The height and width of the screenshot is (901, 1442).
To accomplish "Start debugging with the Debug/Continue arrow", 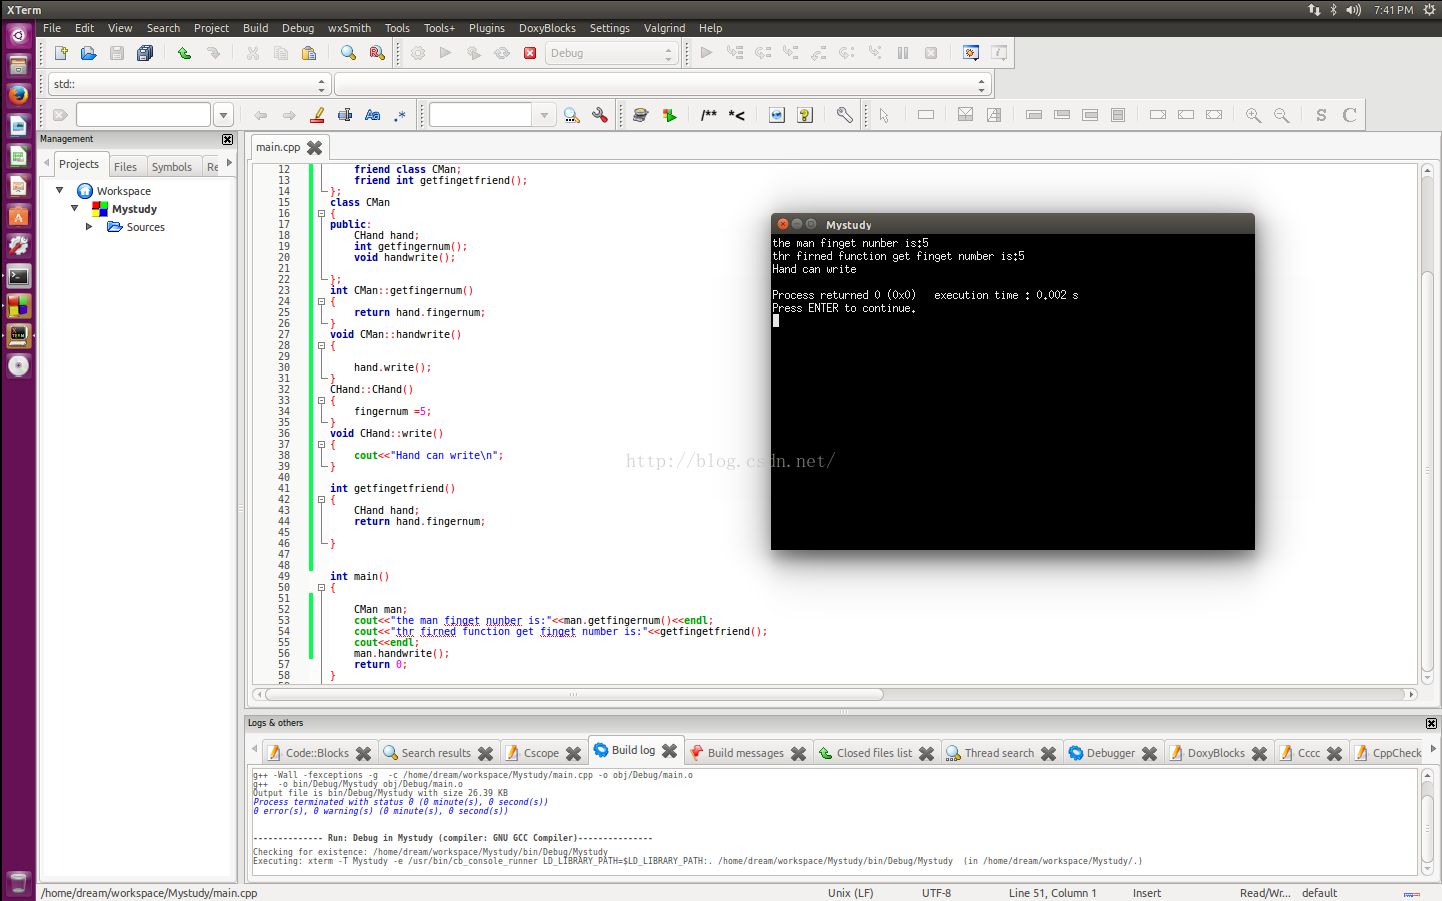I will (706, 53).
